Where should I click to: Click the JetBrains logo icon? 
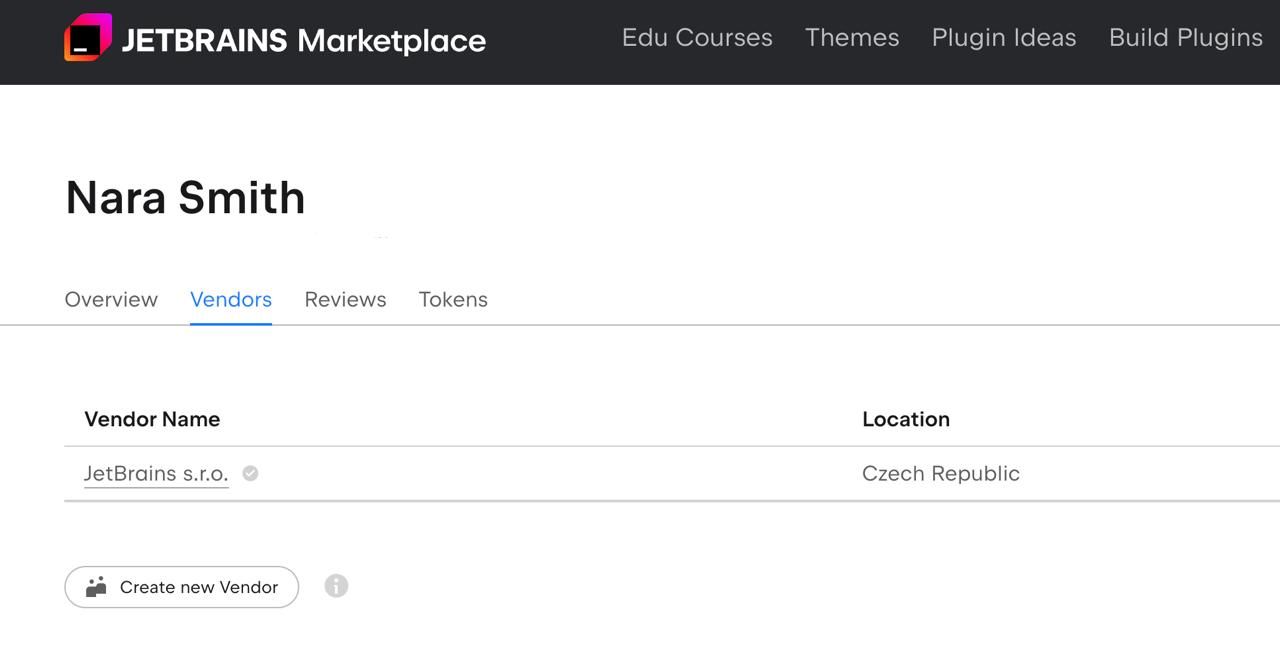click(x=88, y=38)
